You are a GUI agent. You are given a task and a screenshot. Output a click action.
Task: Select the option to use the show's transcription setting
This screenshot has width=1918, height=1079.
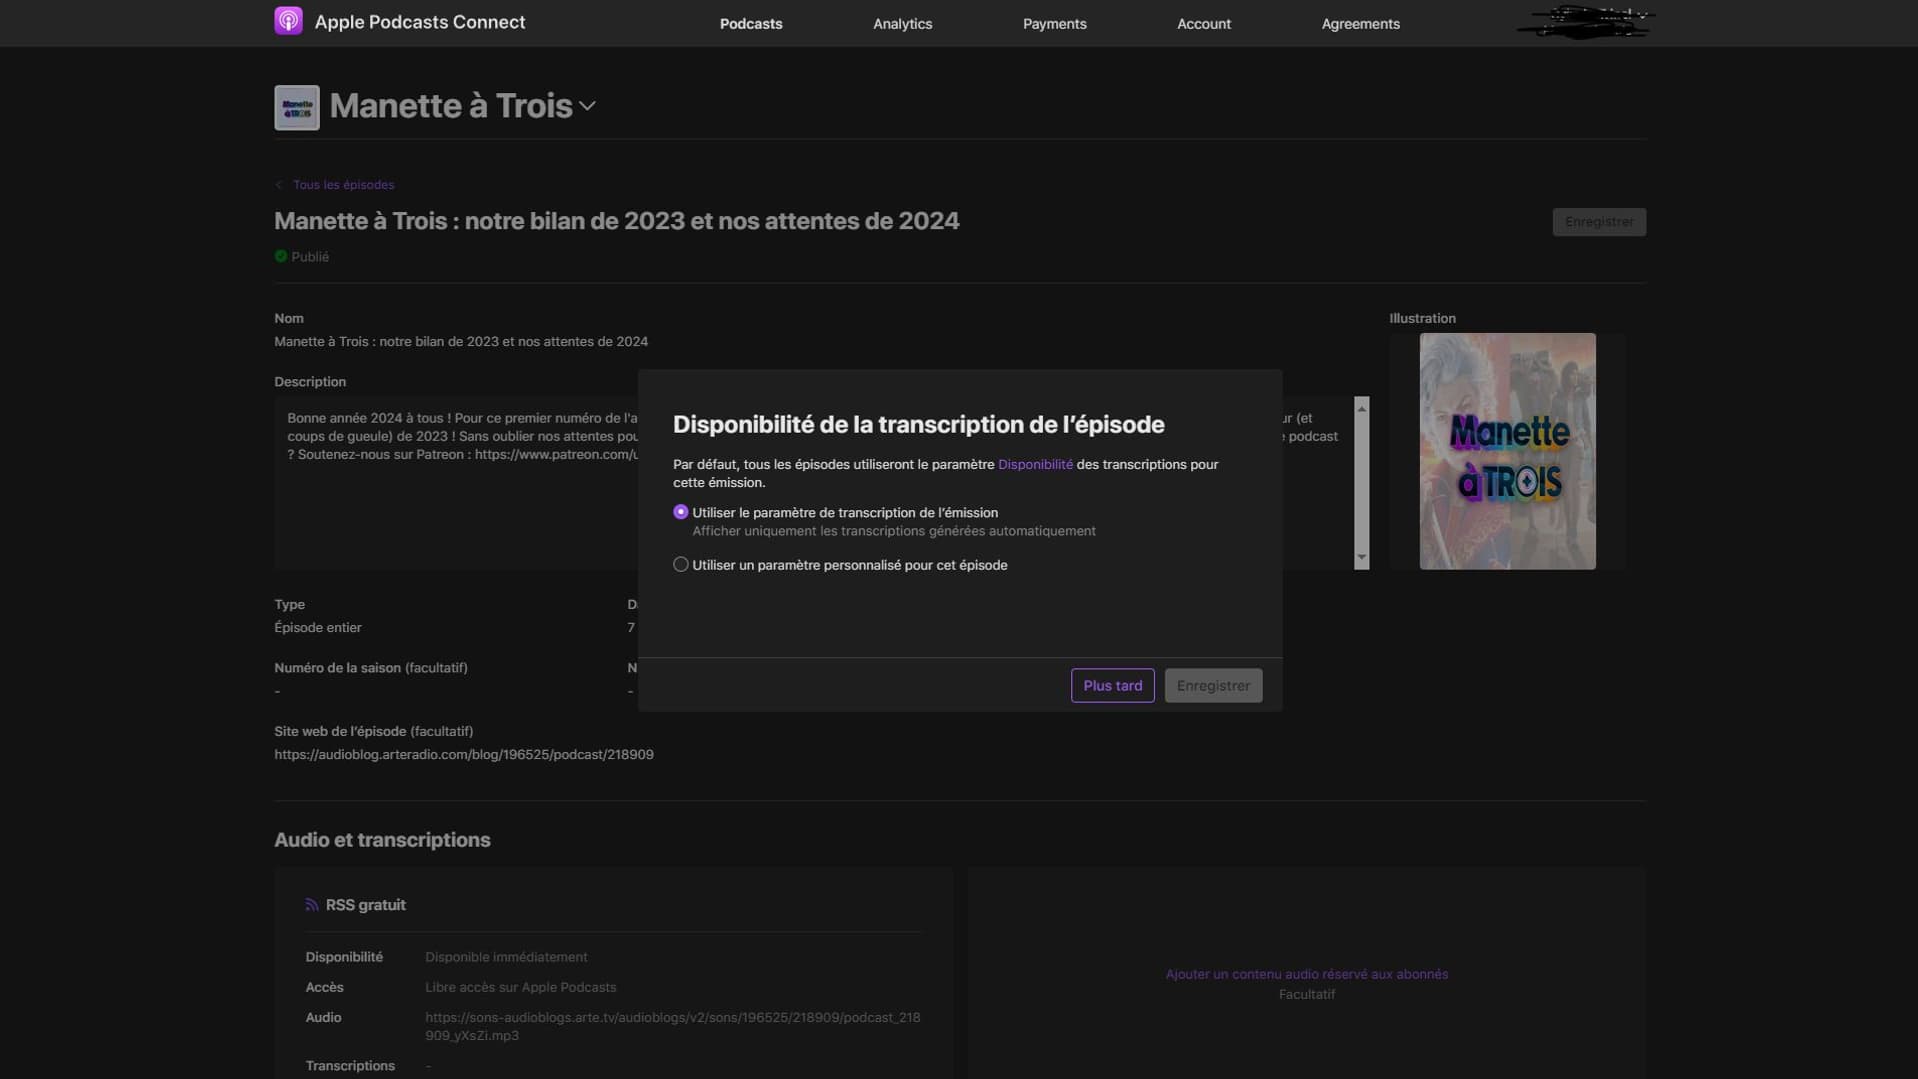pos(681,512)
